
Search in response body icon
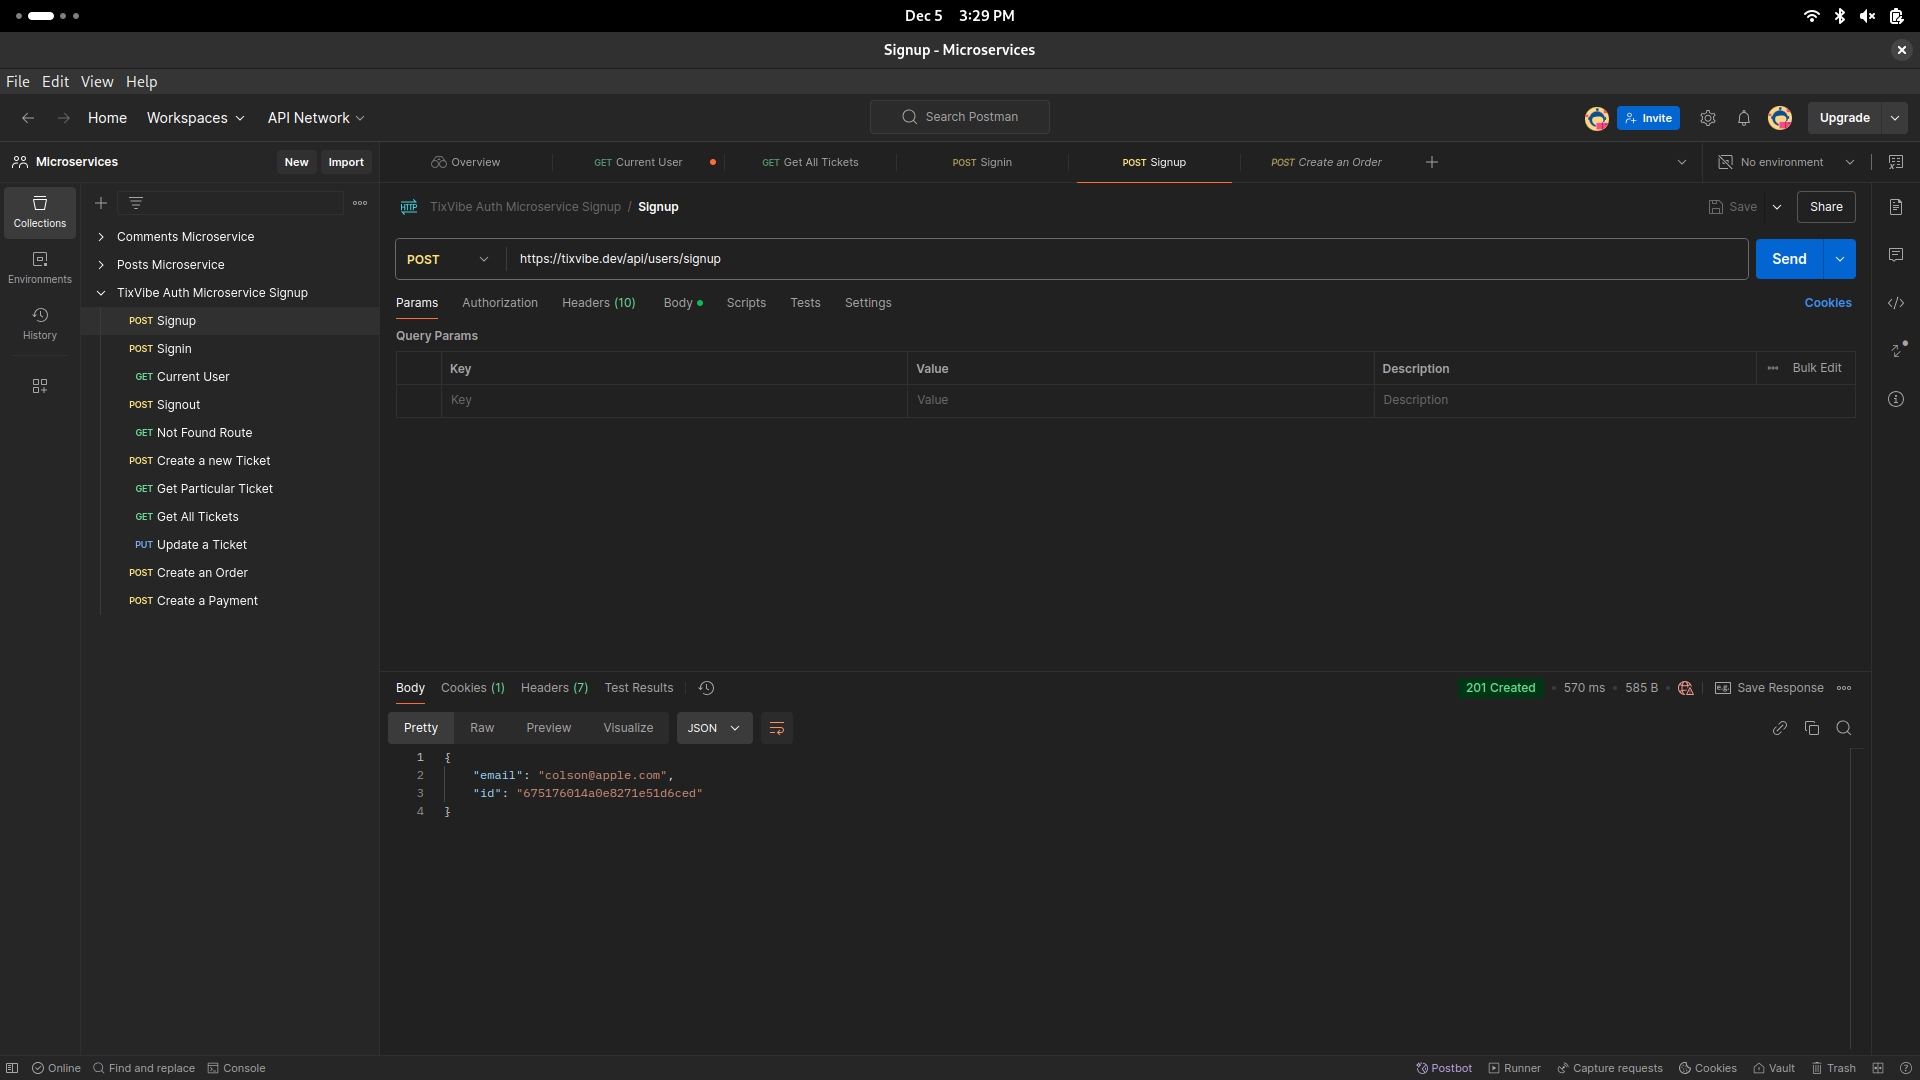pos(1844,728)
